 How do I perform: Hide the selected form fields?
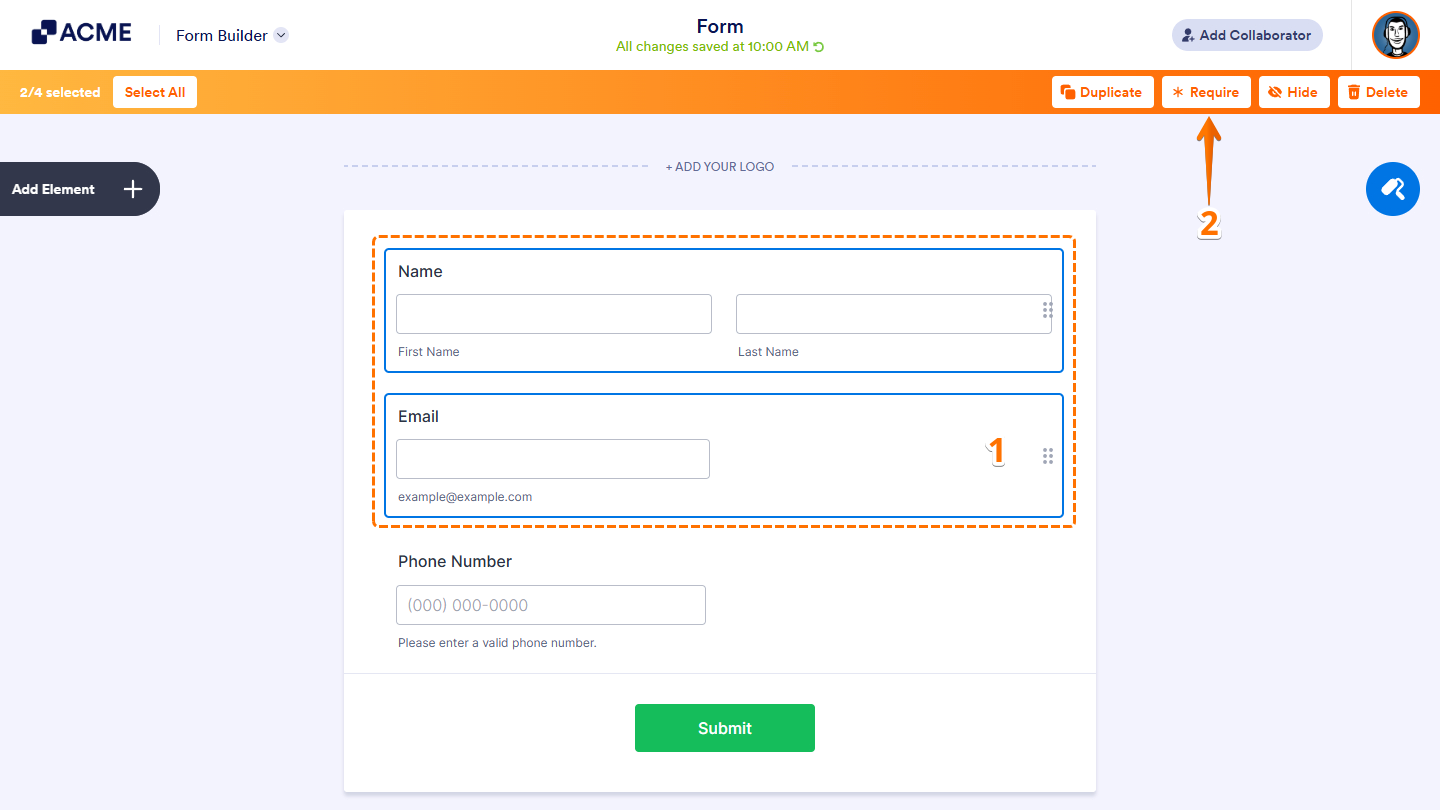click(1294, 91)
